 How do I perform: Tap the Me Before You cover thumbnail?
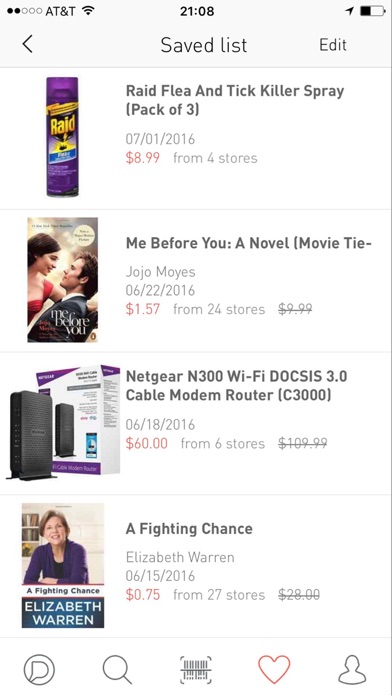coord(63,280)
